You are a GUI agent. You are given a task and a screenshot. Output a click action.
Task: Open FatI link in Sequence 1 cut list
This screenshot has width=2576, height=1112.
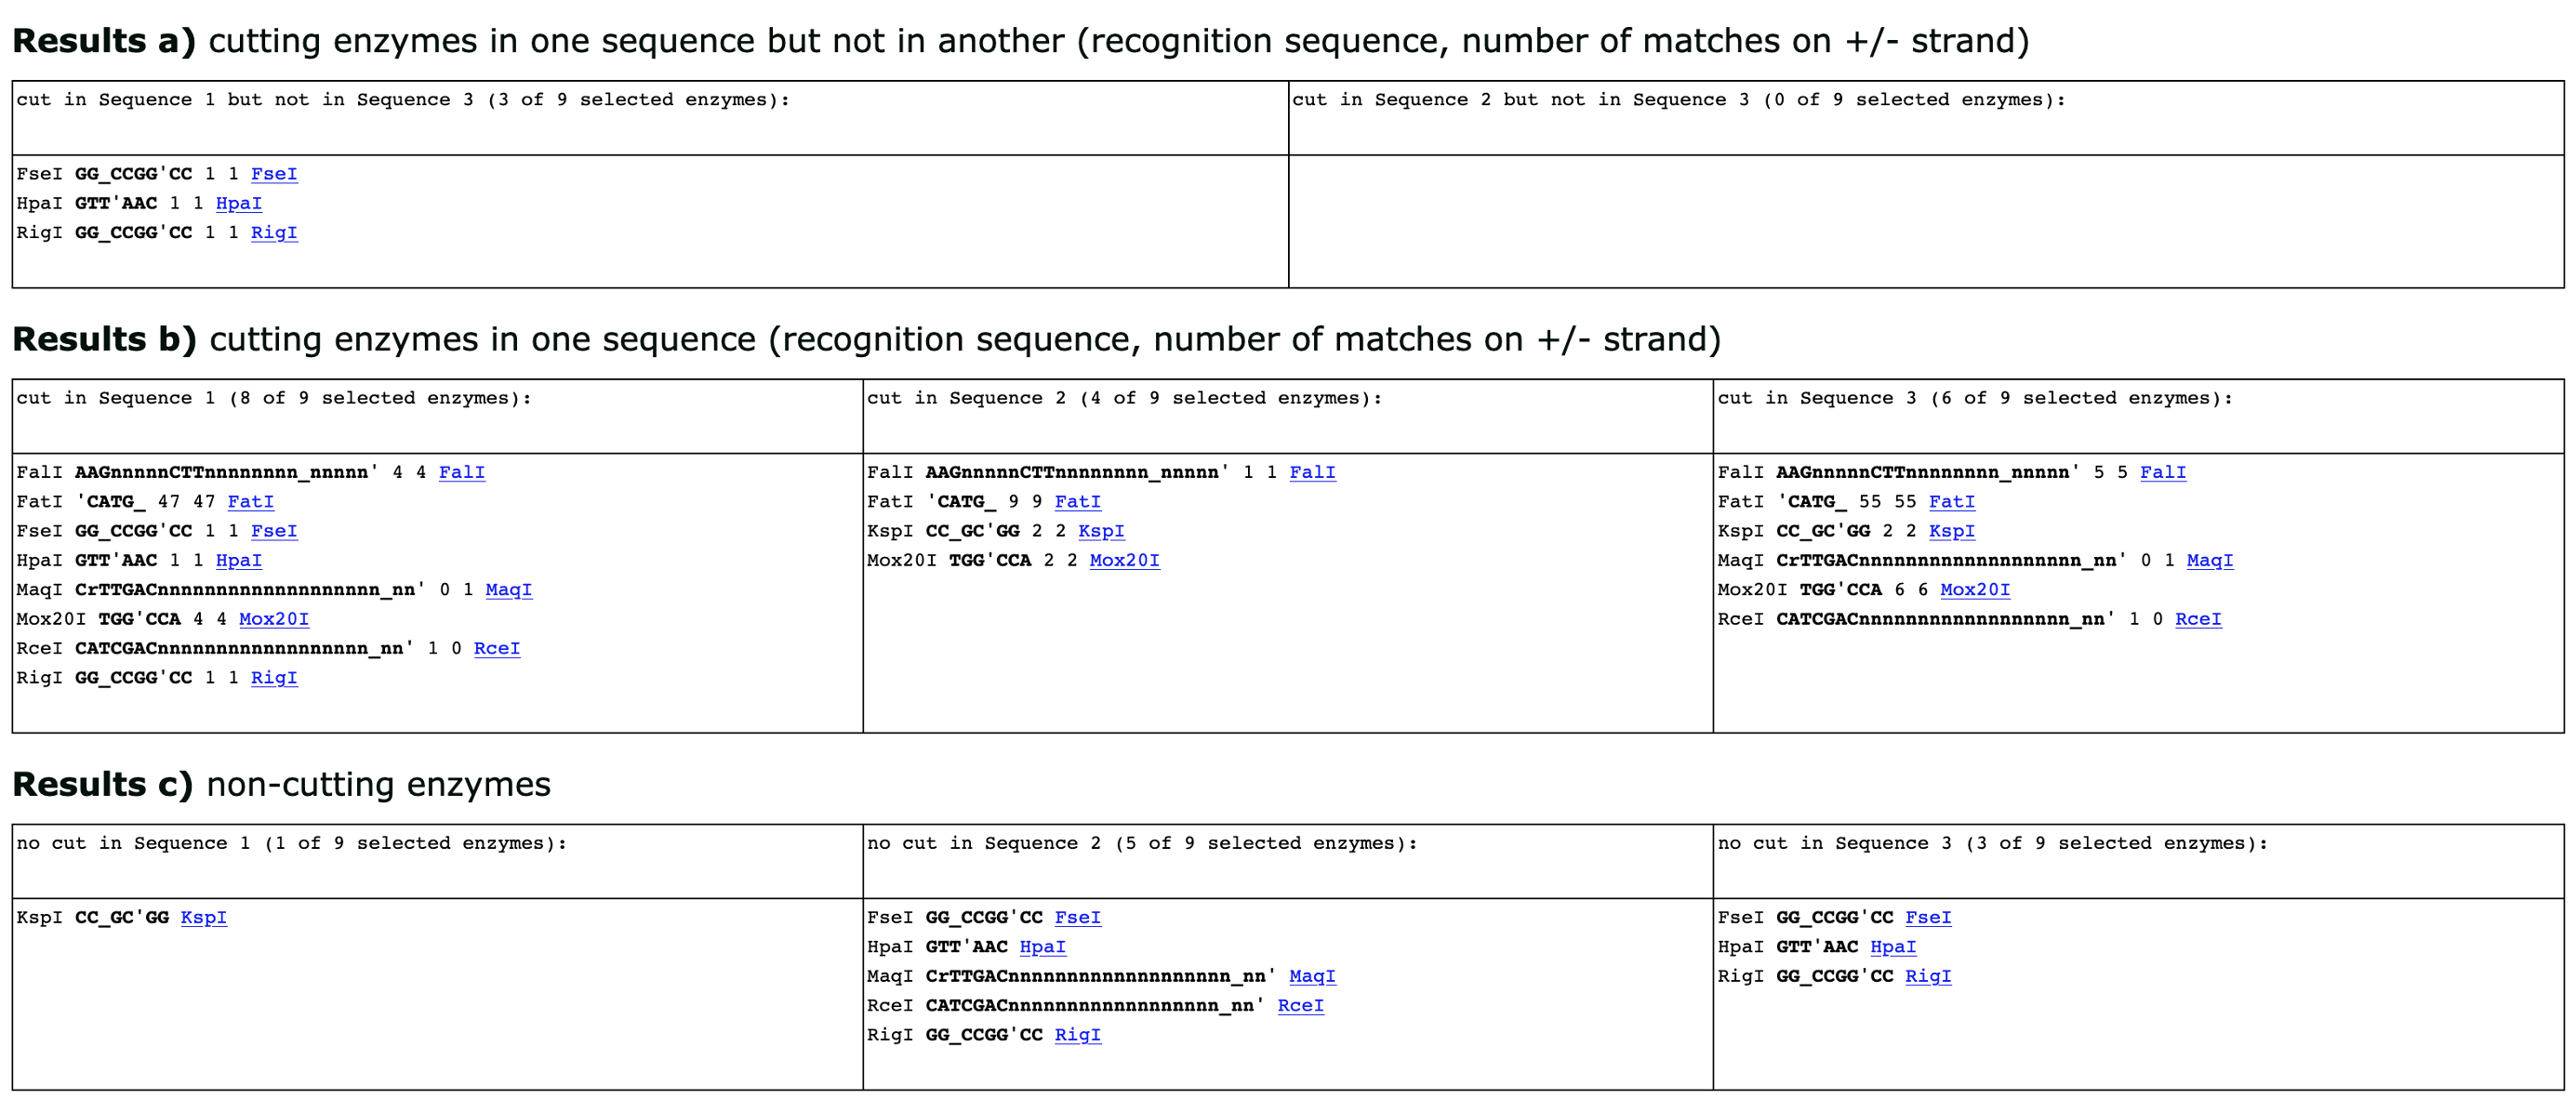251,502
